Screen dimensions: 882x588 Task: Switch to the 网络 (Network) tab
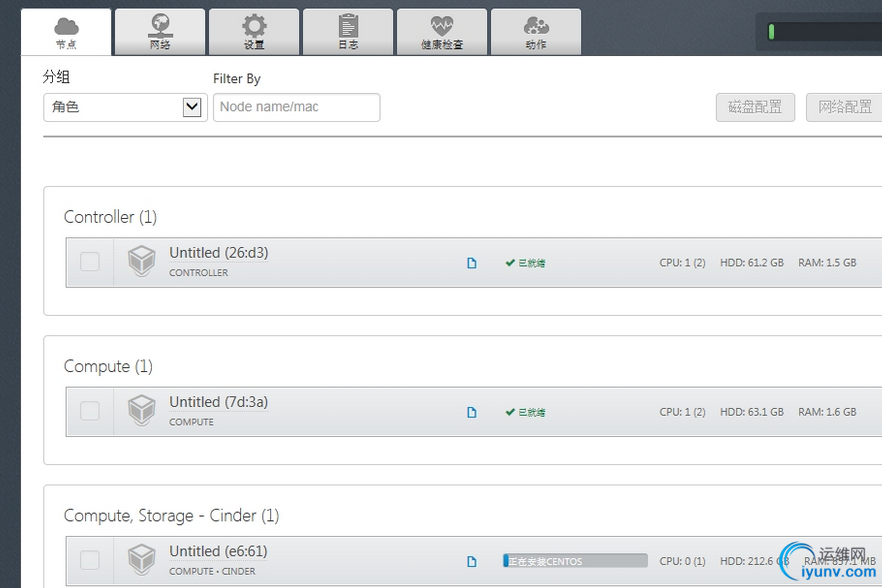click(x=160, y=33)
